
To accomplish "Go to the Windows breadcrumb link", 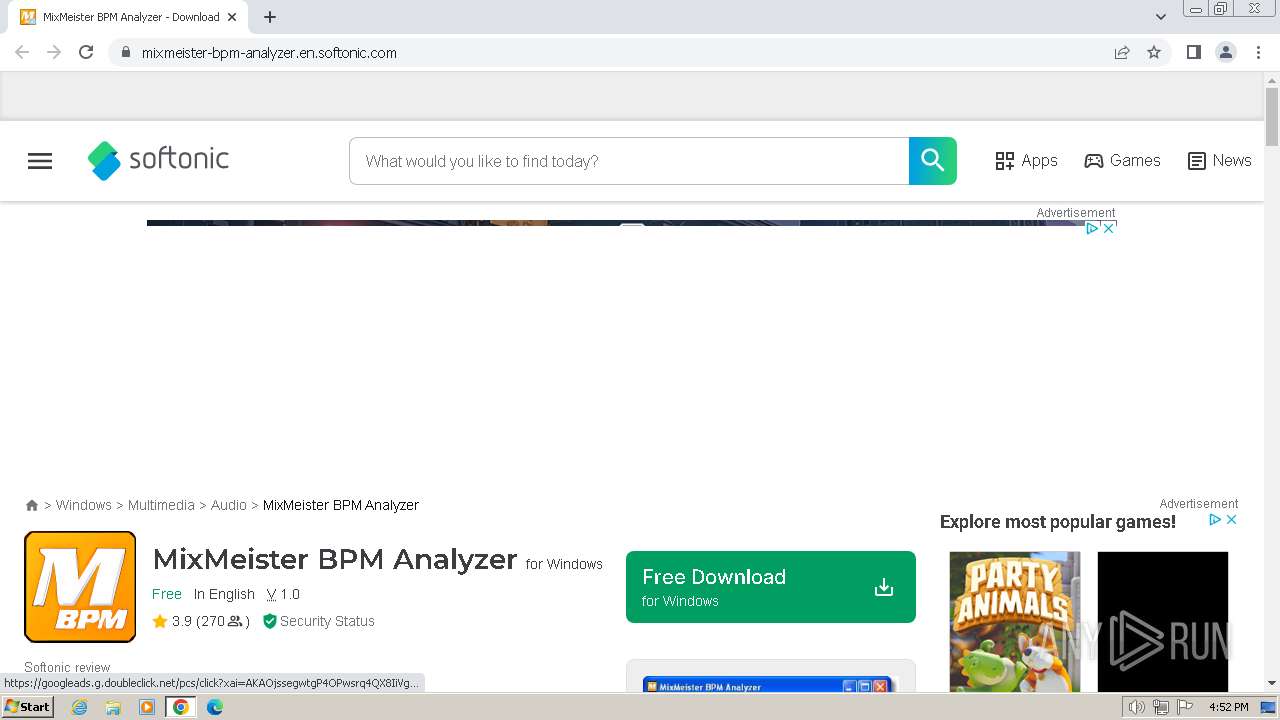I will 84,505.
